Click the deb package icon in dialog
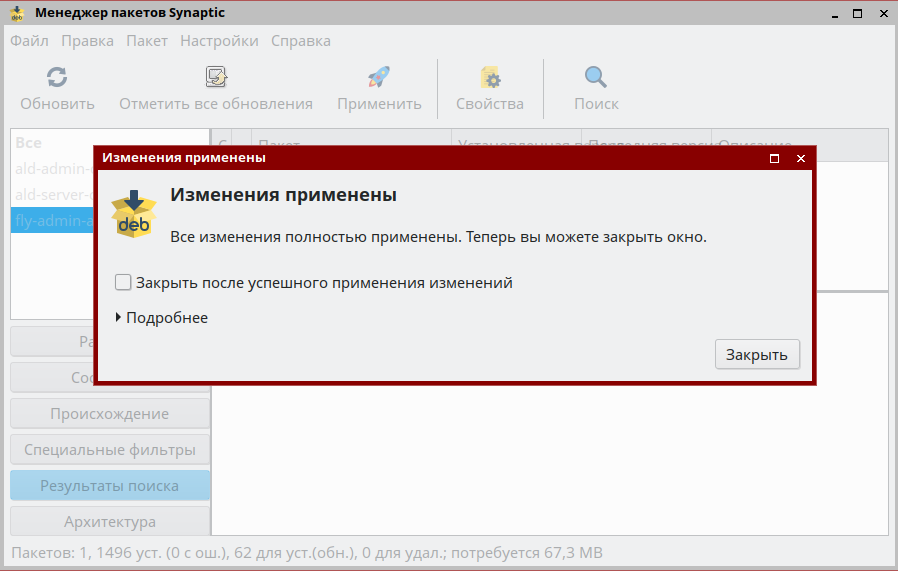 tap(134, 214)
